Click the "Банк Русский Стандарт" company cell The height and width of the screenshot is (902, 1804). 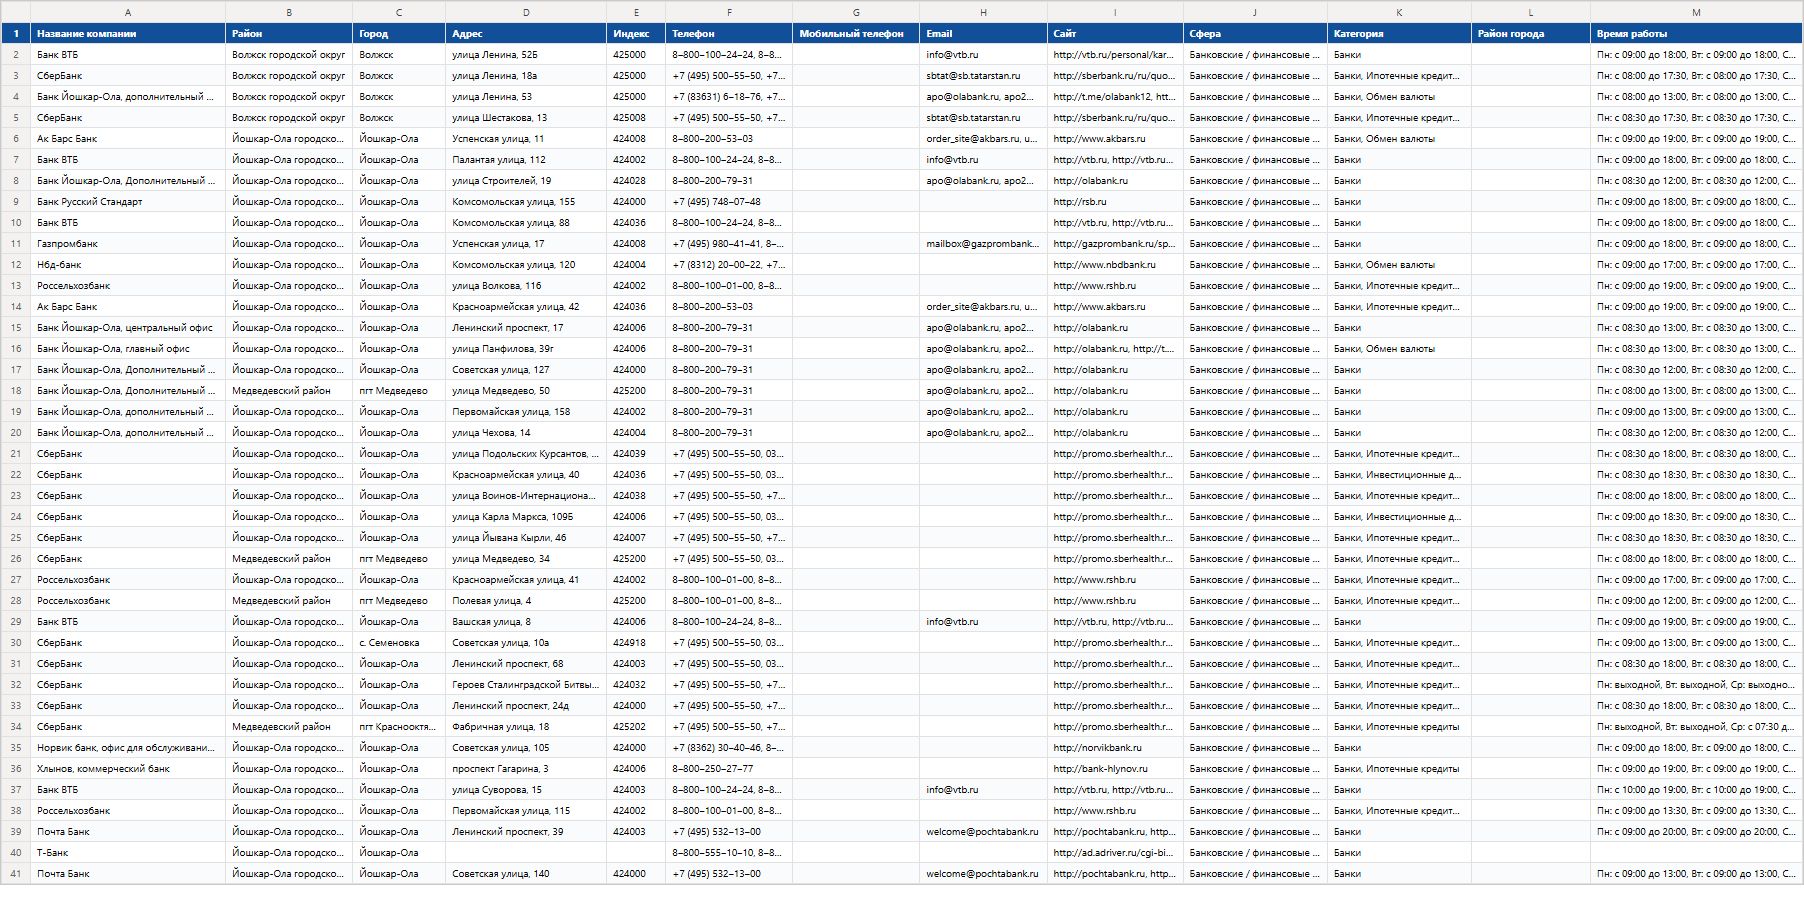click(x=128, y=202)
